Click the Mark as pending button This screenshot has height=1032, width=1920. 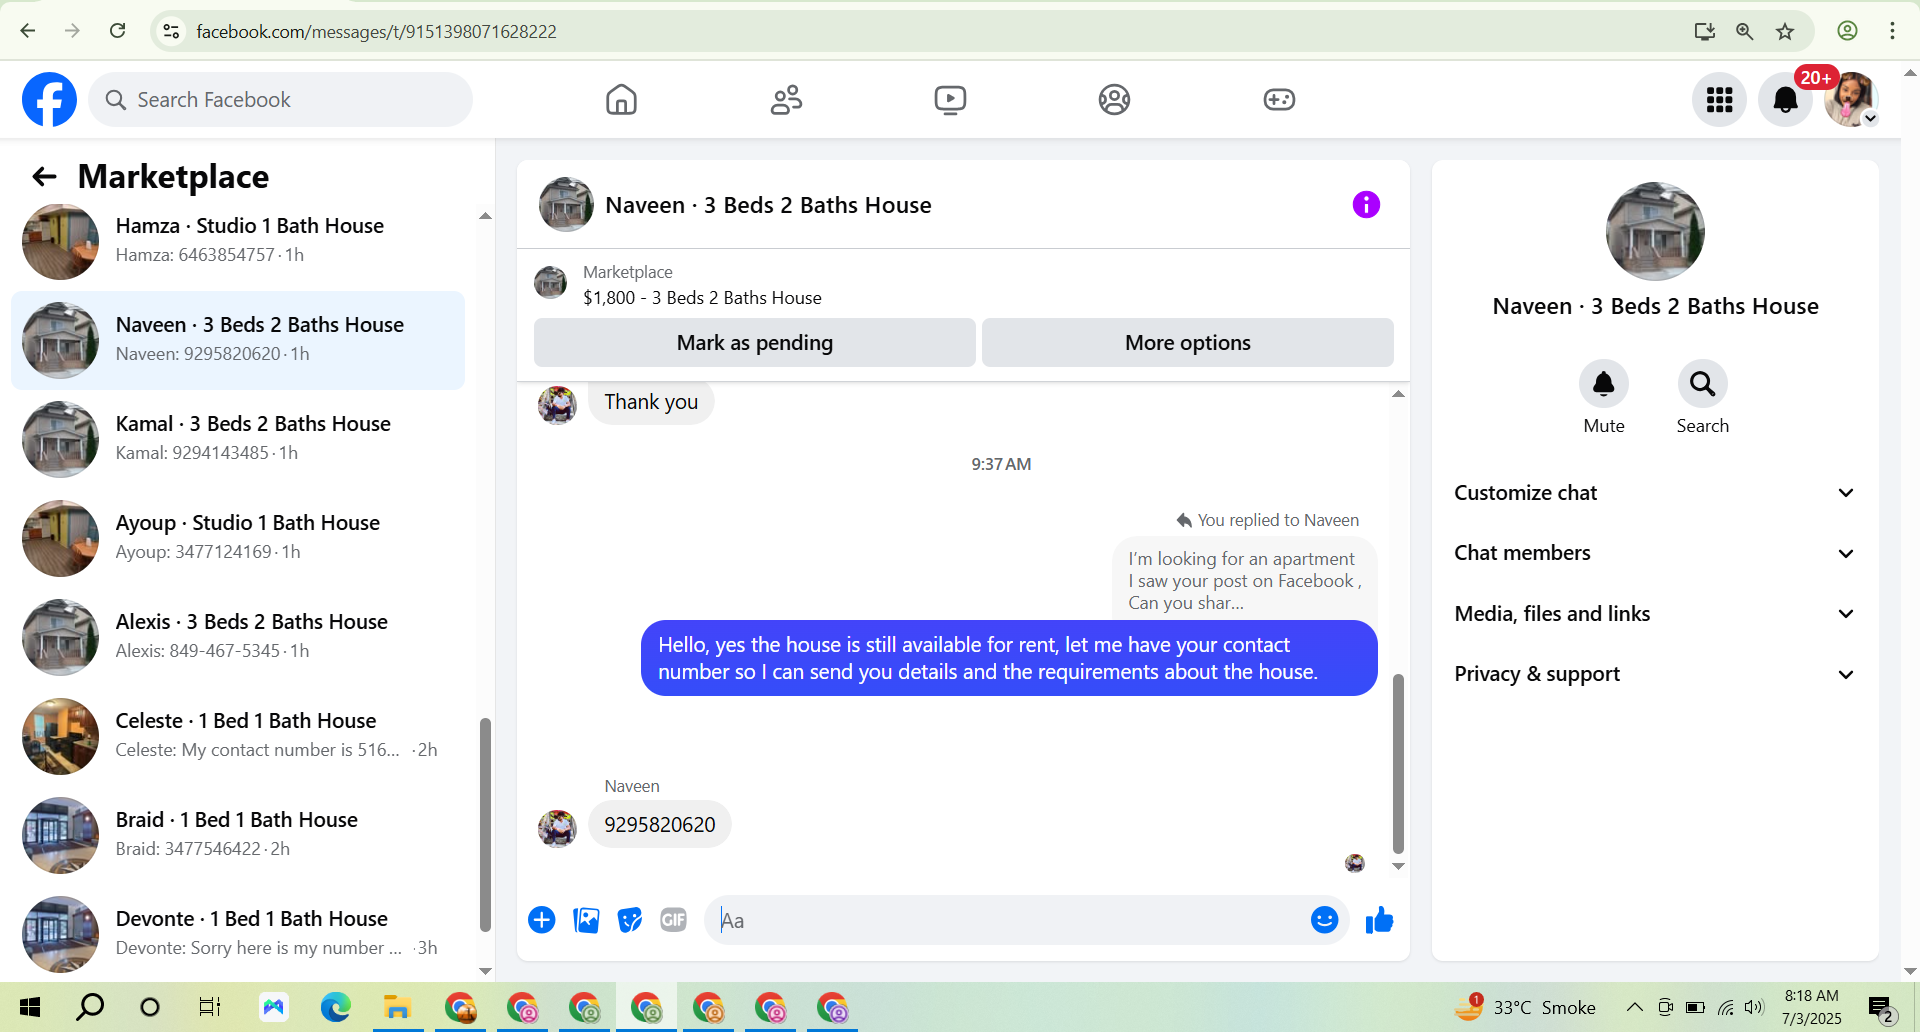point(755,343)
